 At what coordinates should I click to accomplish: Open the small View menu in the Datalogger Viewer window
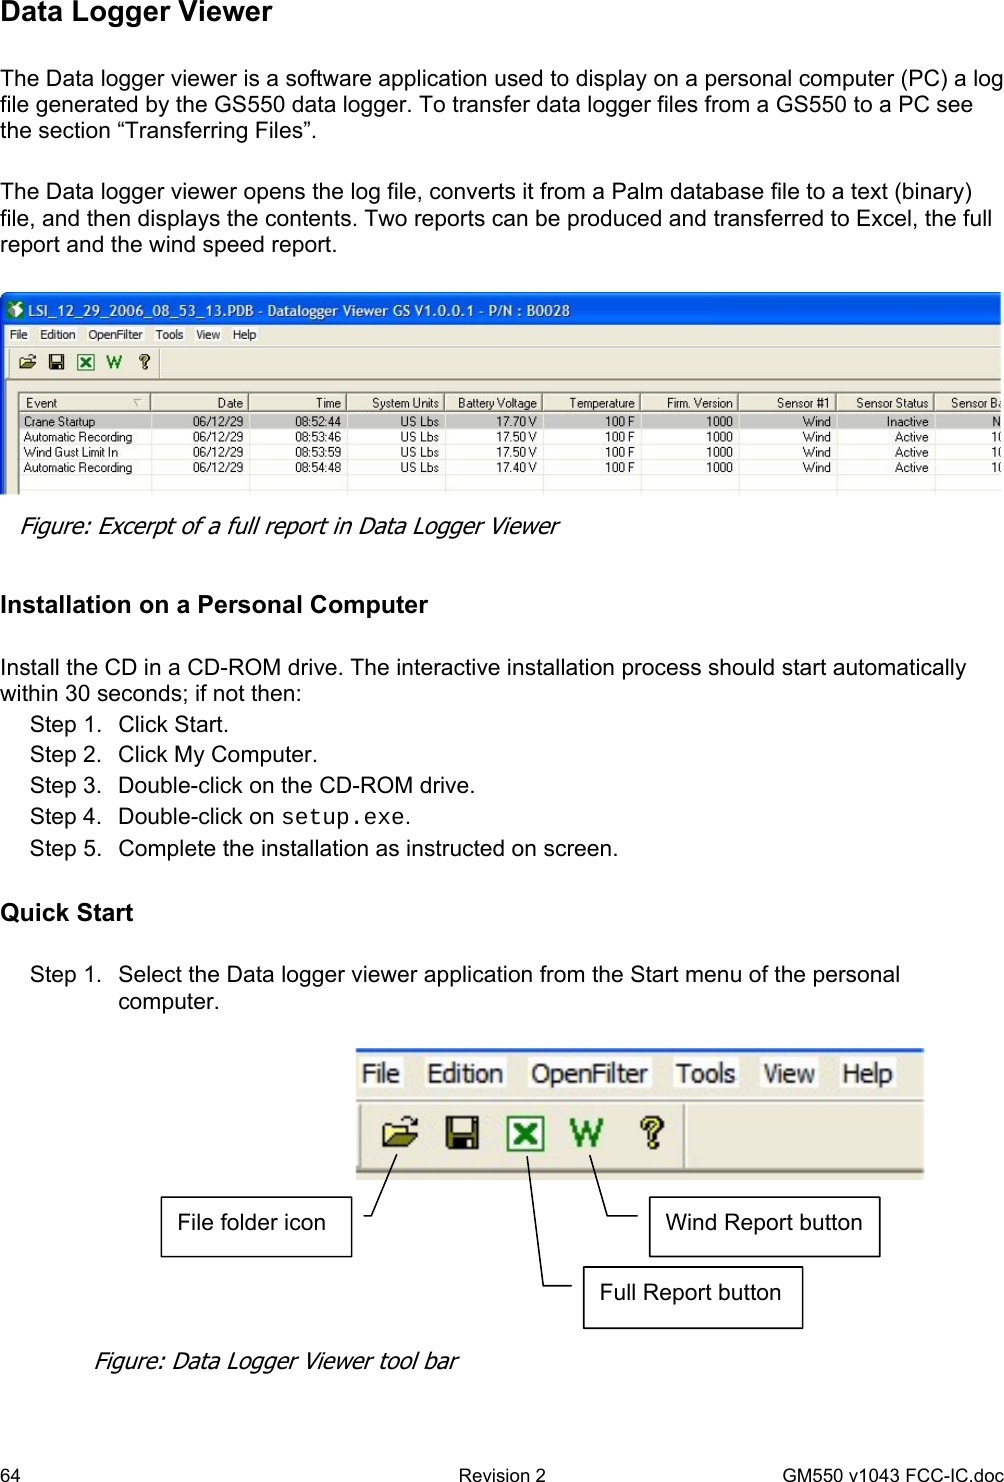click(x=208, y=335)
